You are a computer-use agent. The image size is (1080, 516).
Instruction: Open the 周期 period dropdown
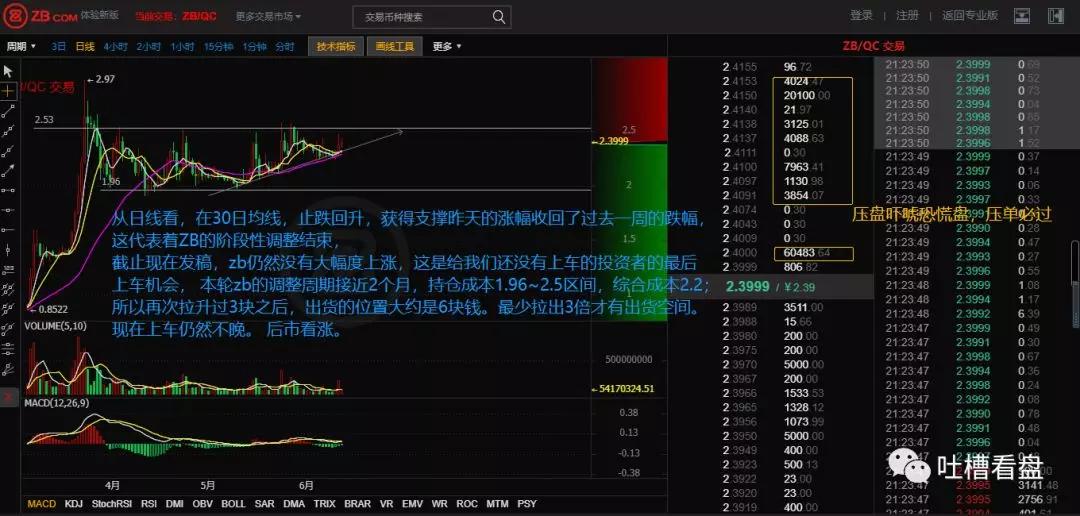pyautogui.click(x=21, y=46)
